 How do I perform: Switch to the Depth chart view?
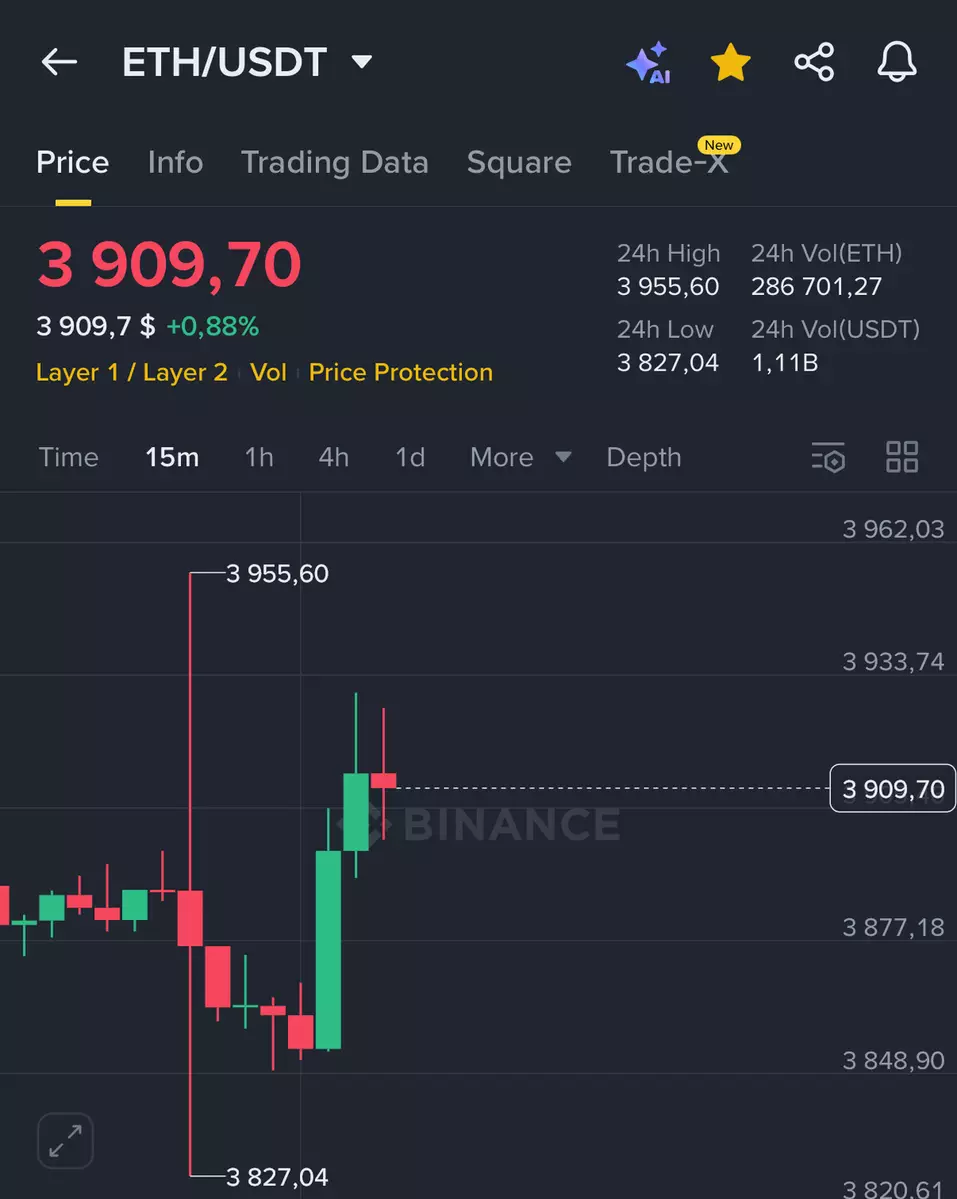643,458
